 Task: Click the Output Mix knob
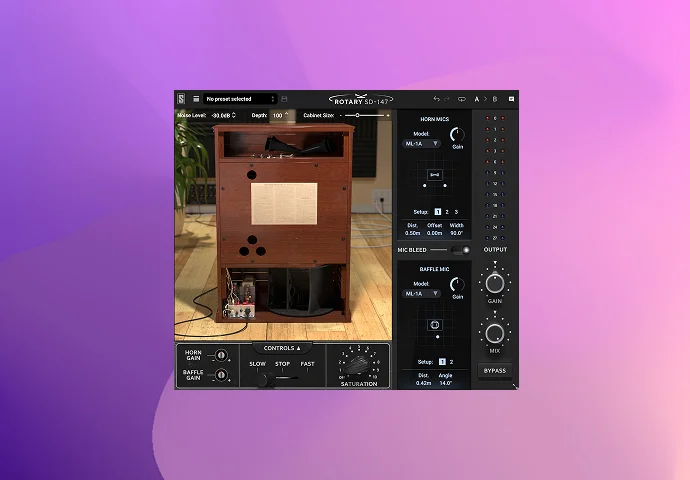coord(495,333)
